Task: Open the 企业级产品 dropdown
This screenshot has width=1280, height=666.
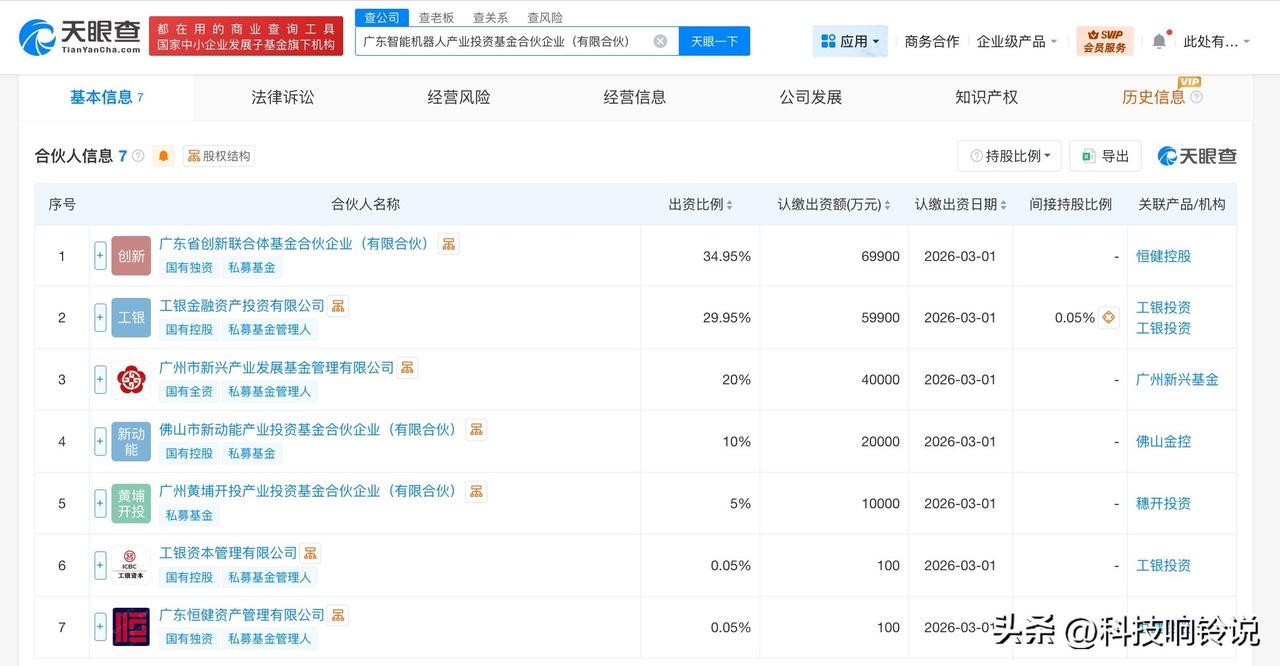Action: pyautogui.click(x=1017, y=41)
